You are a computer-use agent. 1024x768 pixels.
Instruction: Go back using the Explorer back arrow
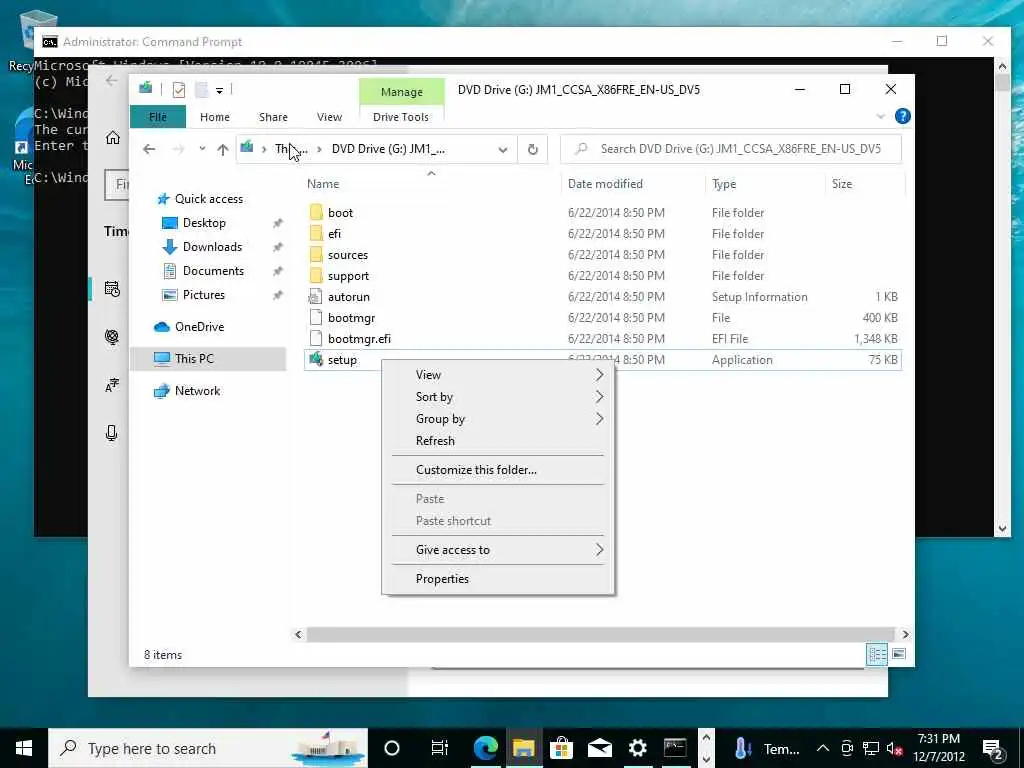tap(149, 149)
